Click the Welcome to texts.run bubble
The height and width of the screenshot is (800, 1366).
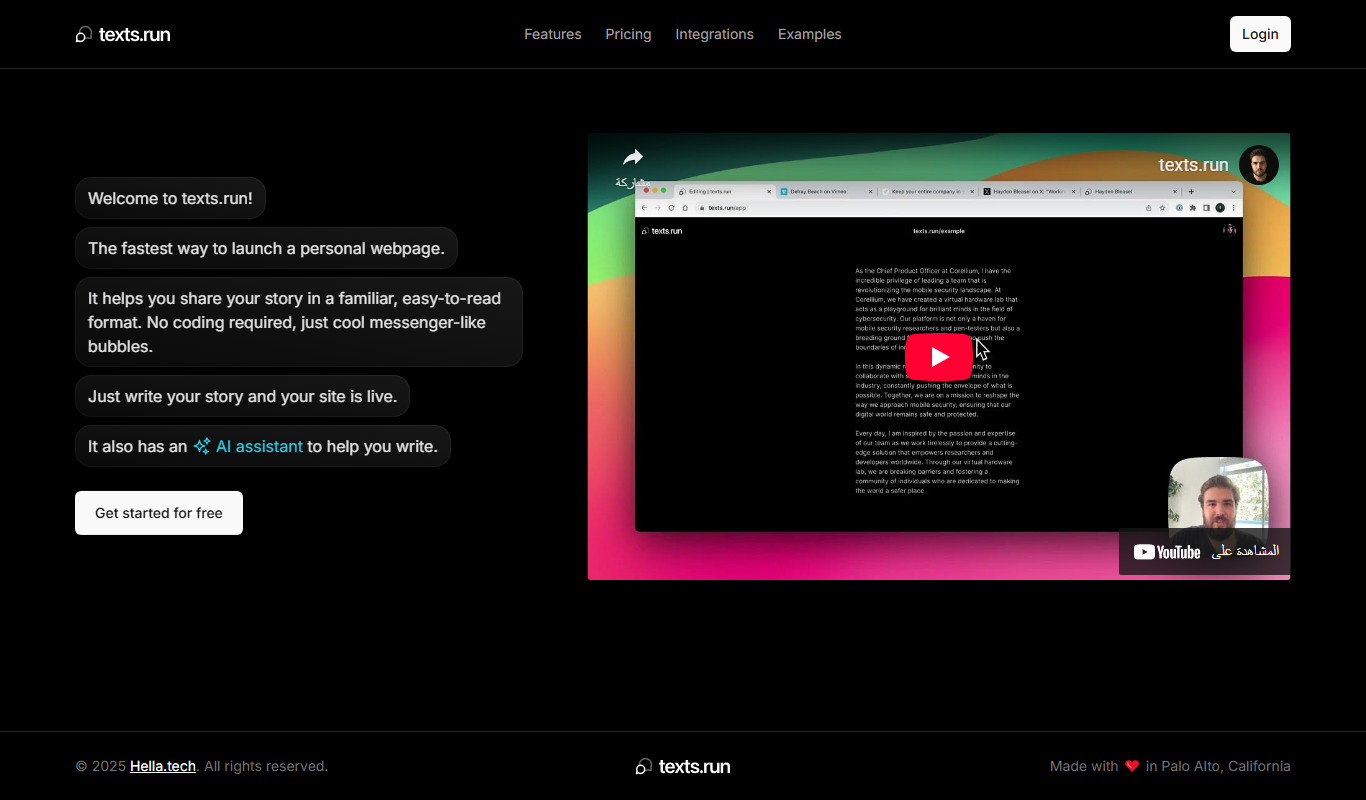tap(170, 198)
